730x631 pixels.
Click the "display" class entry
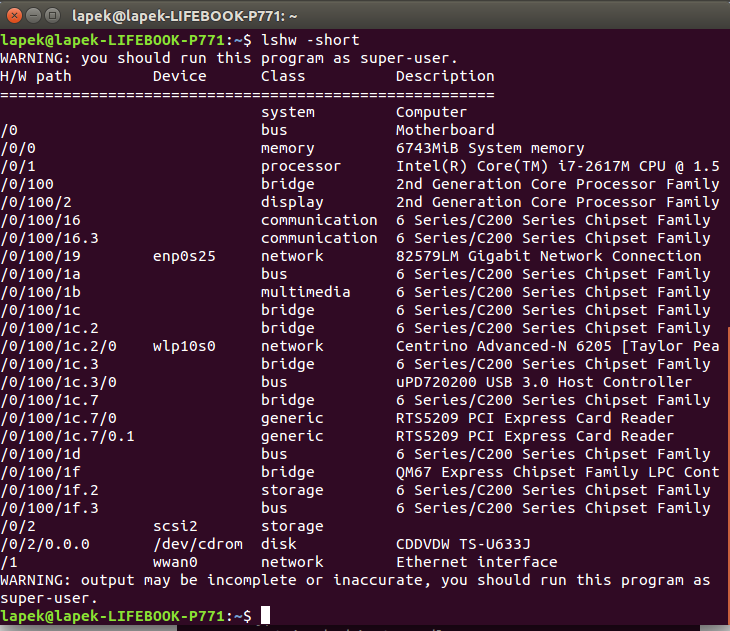pos(292,202)
